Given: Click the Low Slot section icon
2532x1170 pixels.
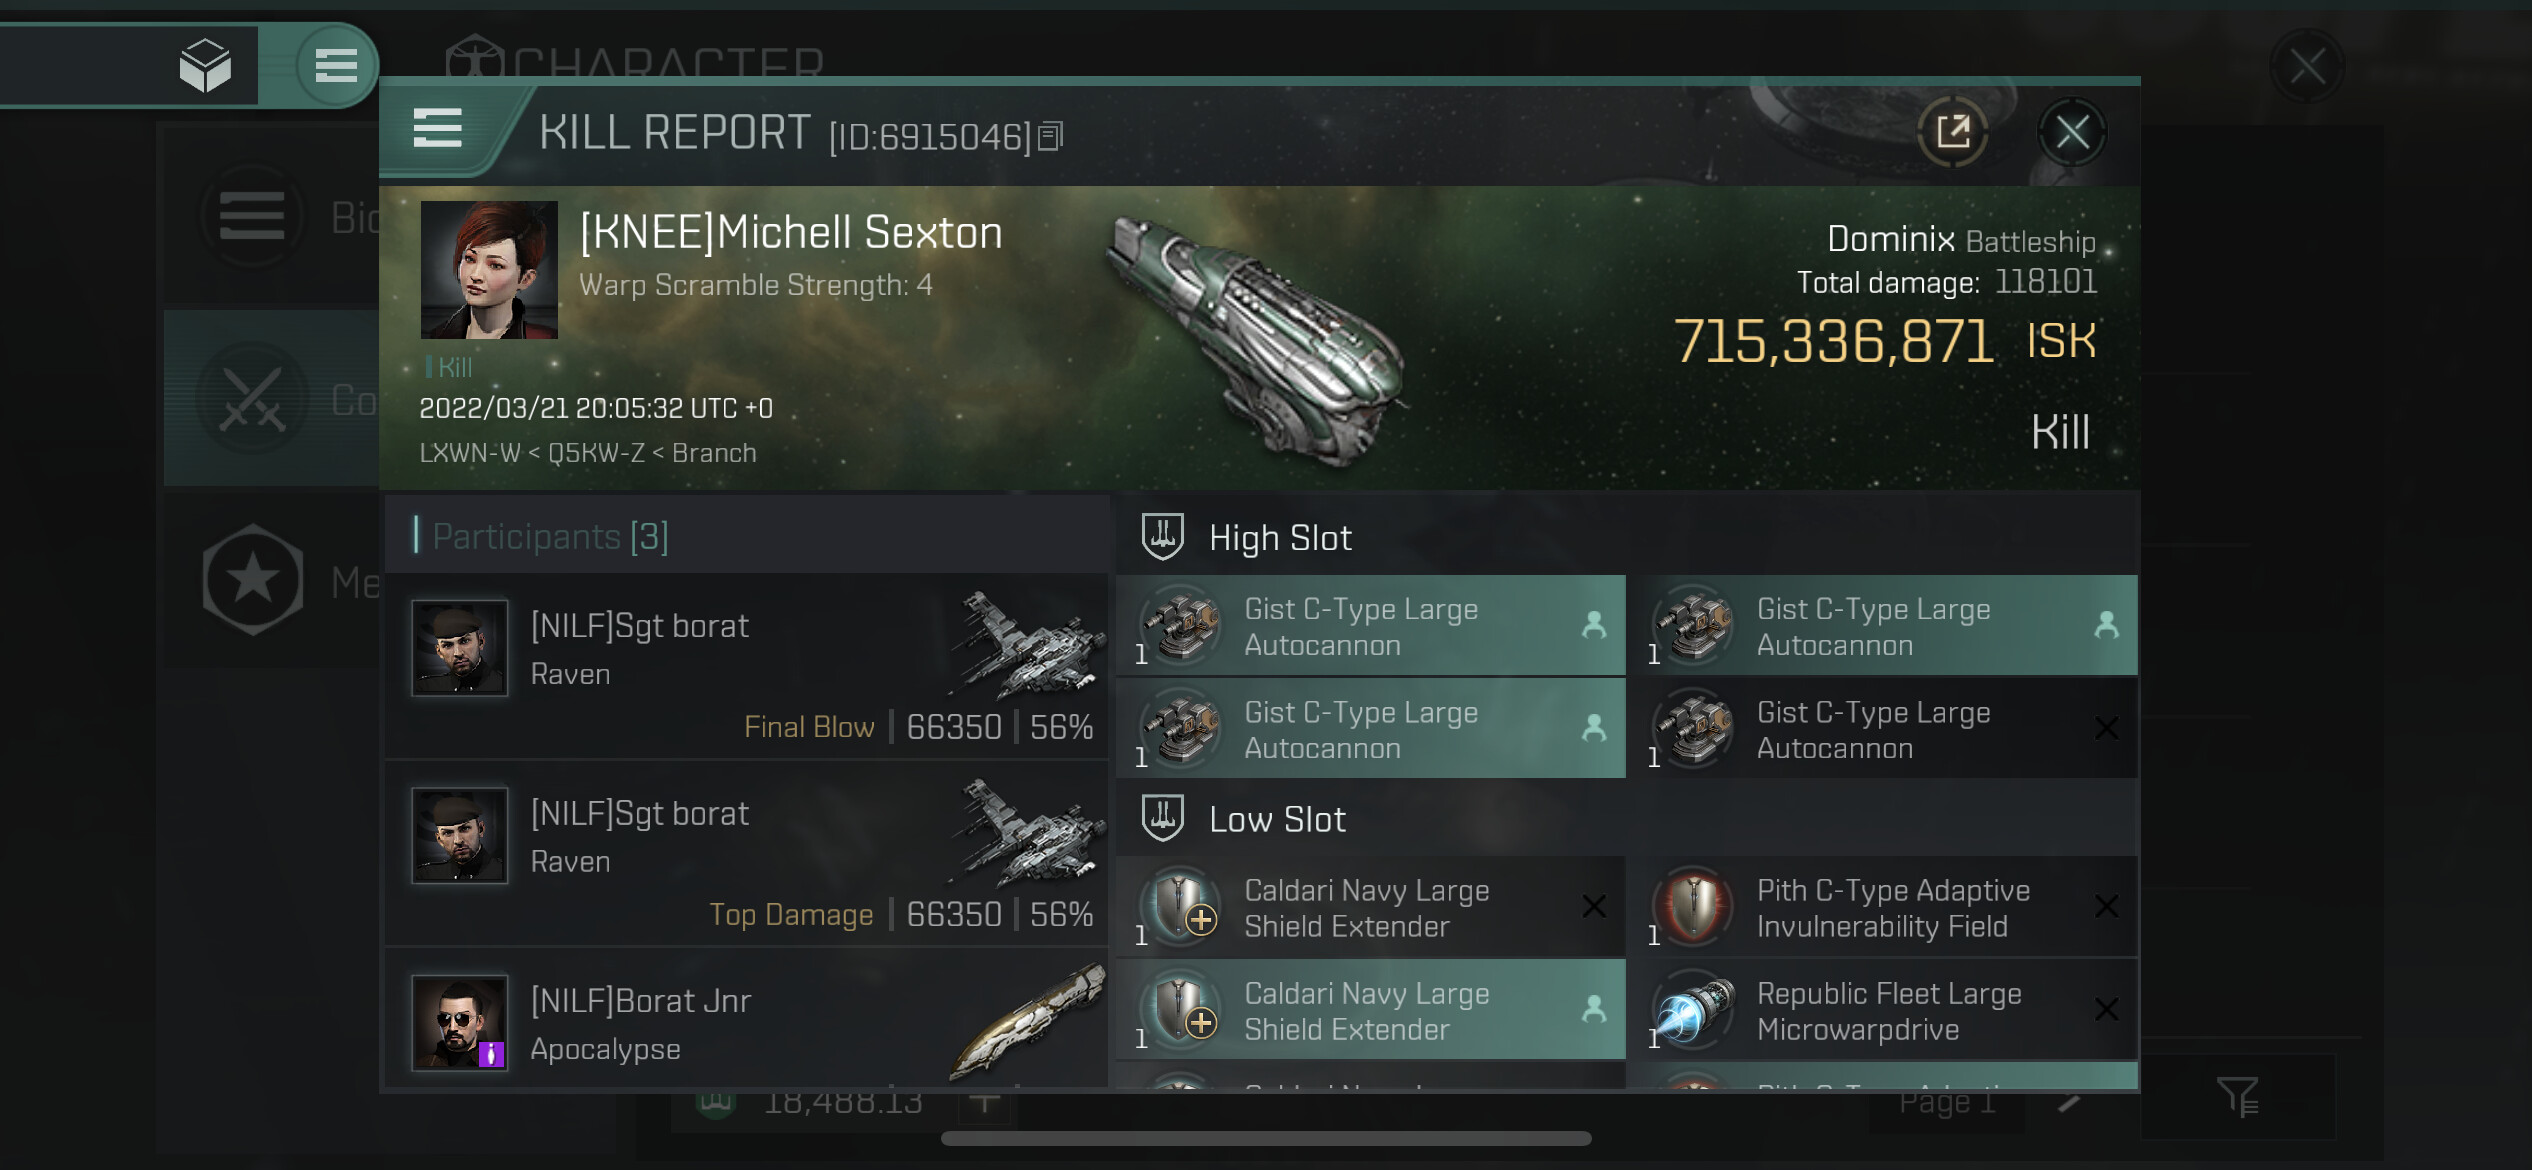Looking at the screenshot, I should (x=1163, y=818).
